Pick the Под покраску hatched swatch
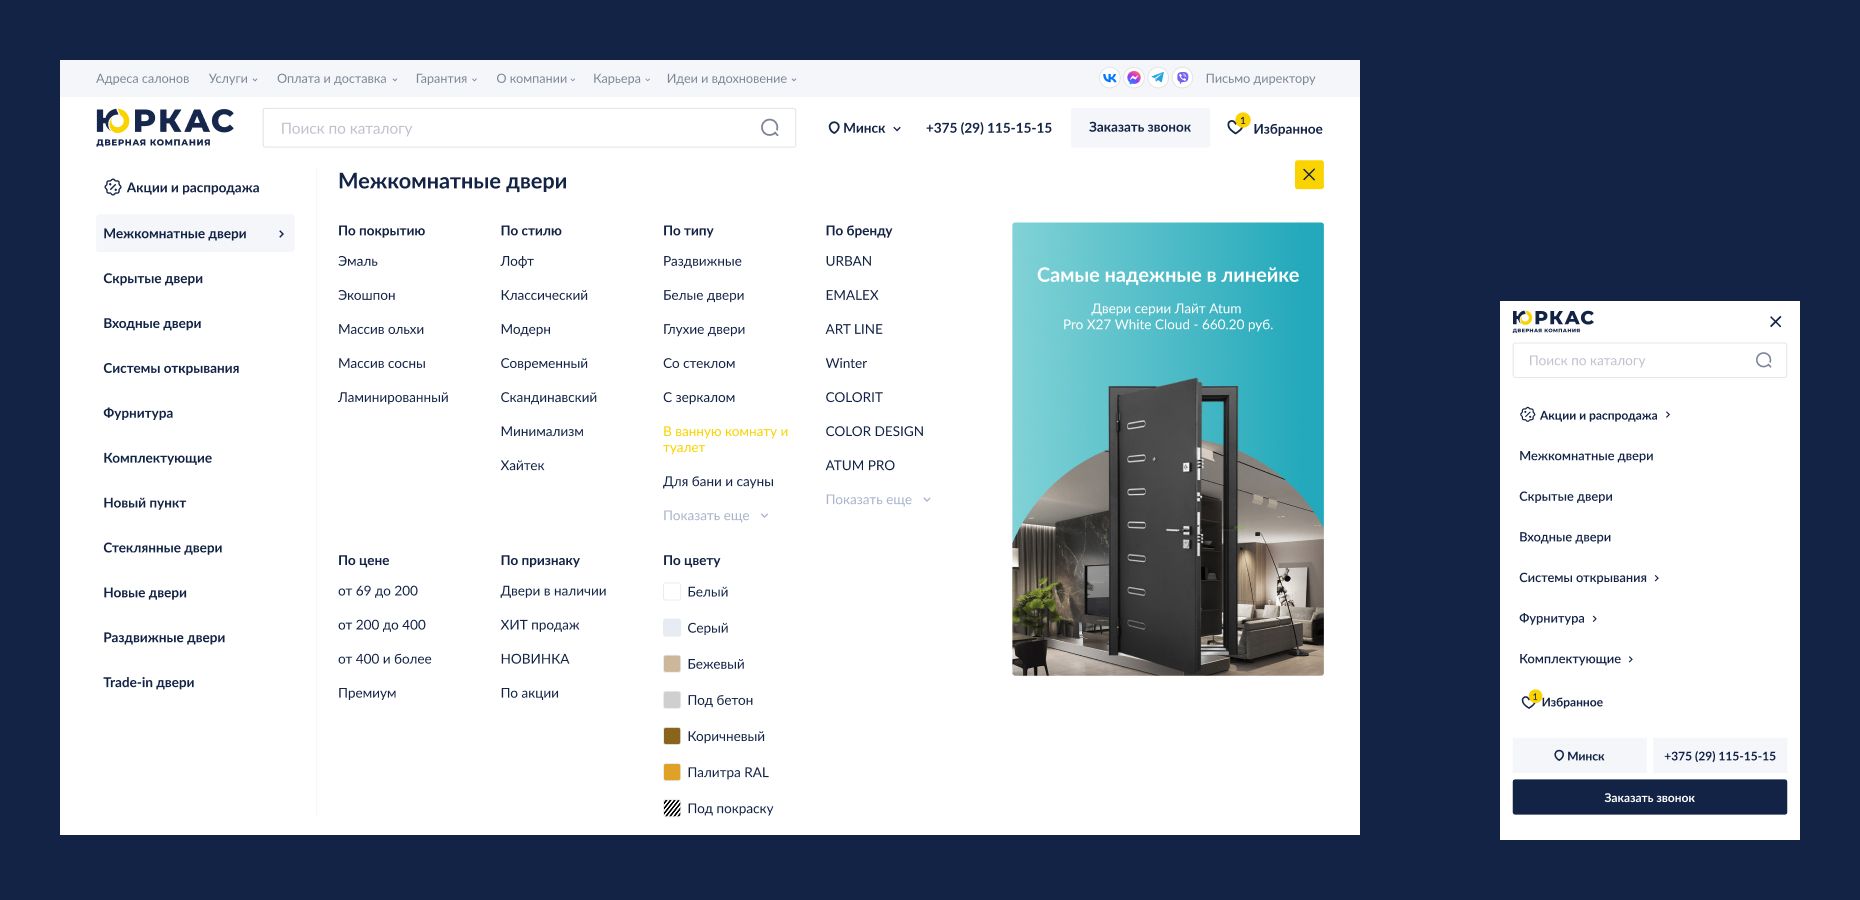Viewport: 1860px width, 900px height. (672, 808)
